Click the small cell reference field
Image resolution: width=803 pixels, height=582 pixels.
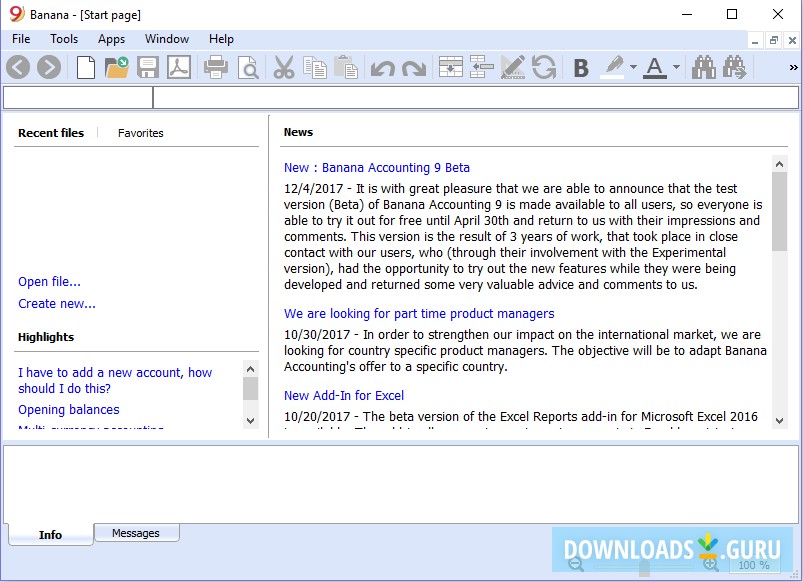point(78,97)
